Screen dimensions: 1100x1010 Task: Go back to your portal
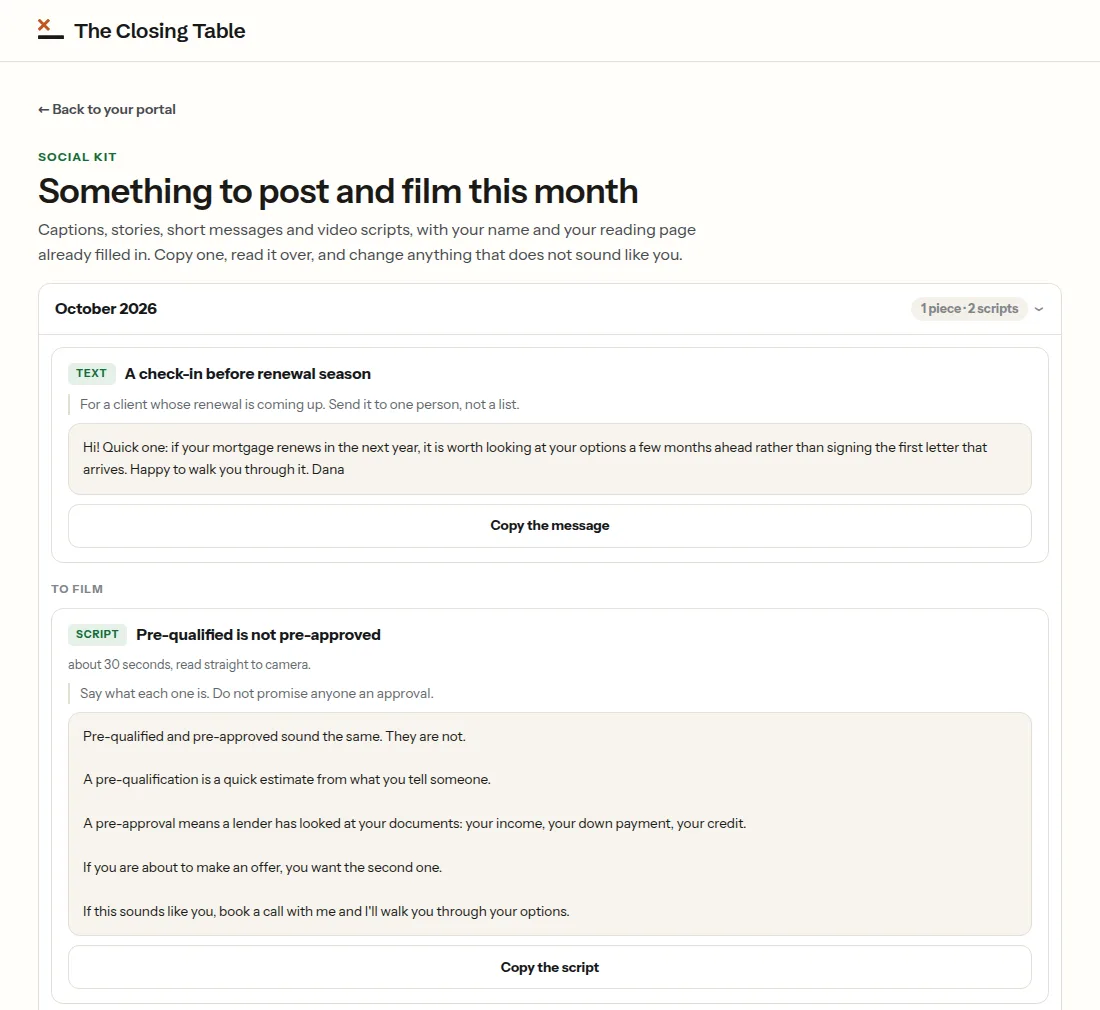(x=107, y=109)
